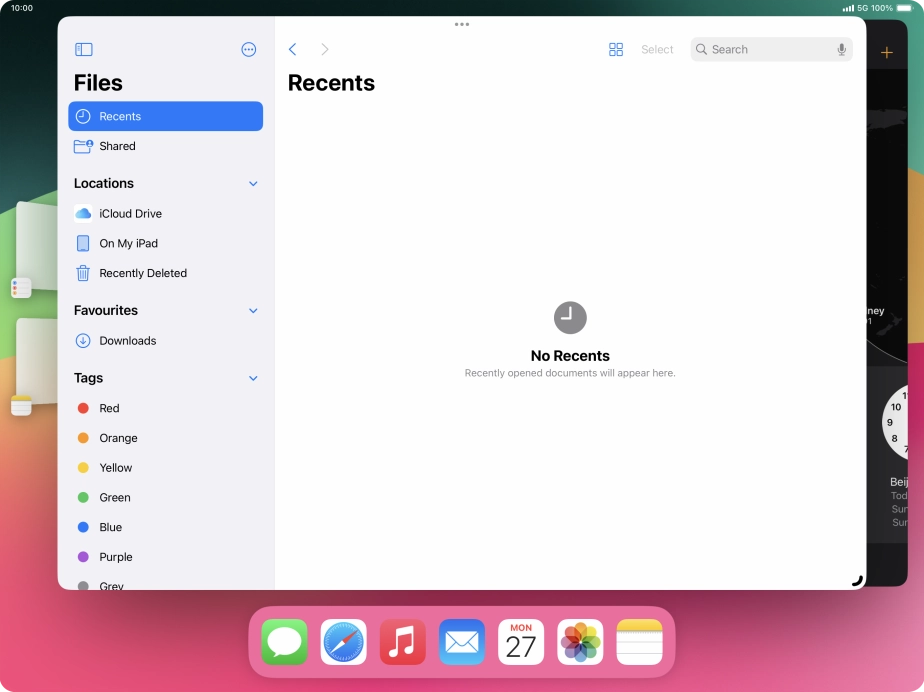Open Safari from the dock
Viewport: 924px width, 692px height.
coord(343,642)
